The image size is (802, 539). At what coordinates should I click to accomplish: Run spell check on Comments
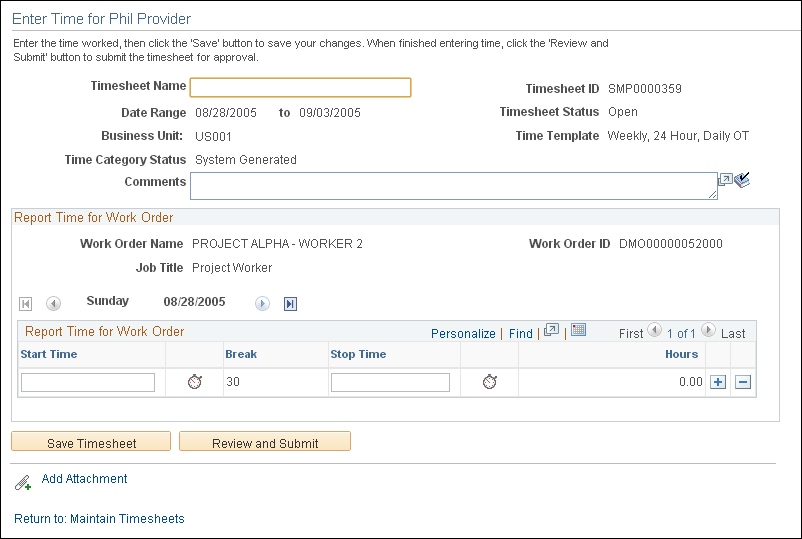click(x=742, y=180)
